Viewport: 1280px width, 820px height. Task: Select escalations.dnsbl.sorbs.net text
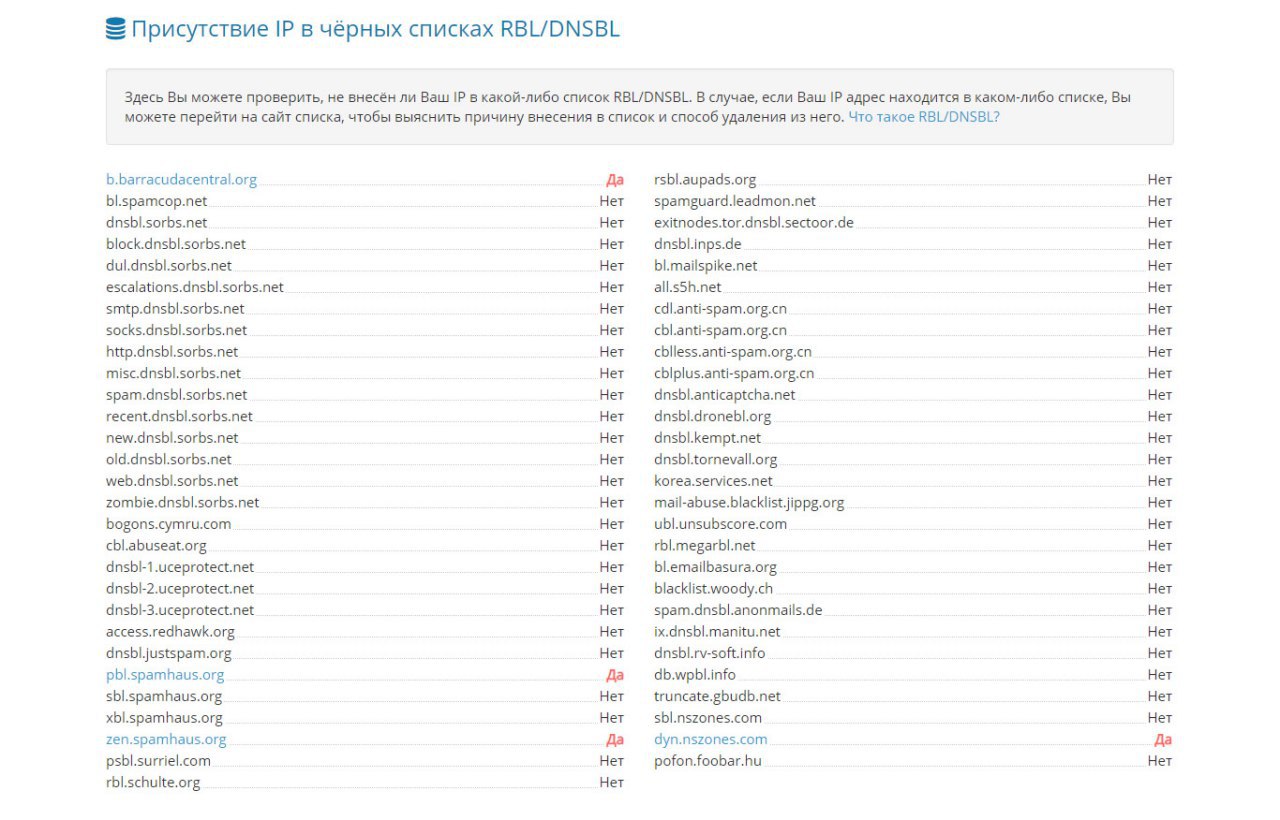(195, 286)
